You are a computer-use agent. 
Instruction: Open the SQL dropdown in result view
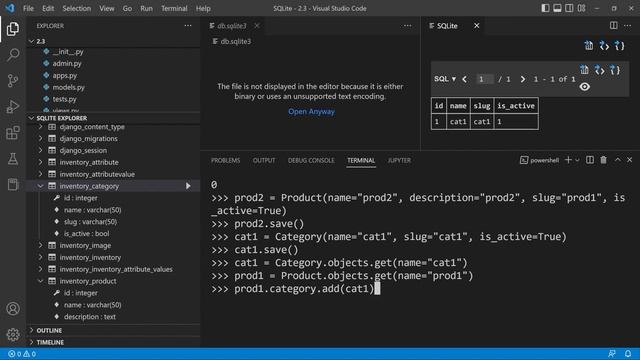[445, 79]
